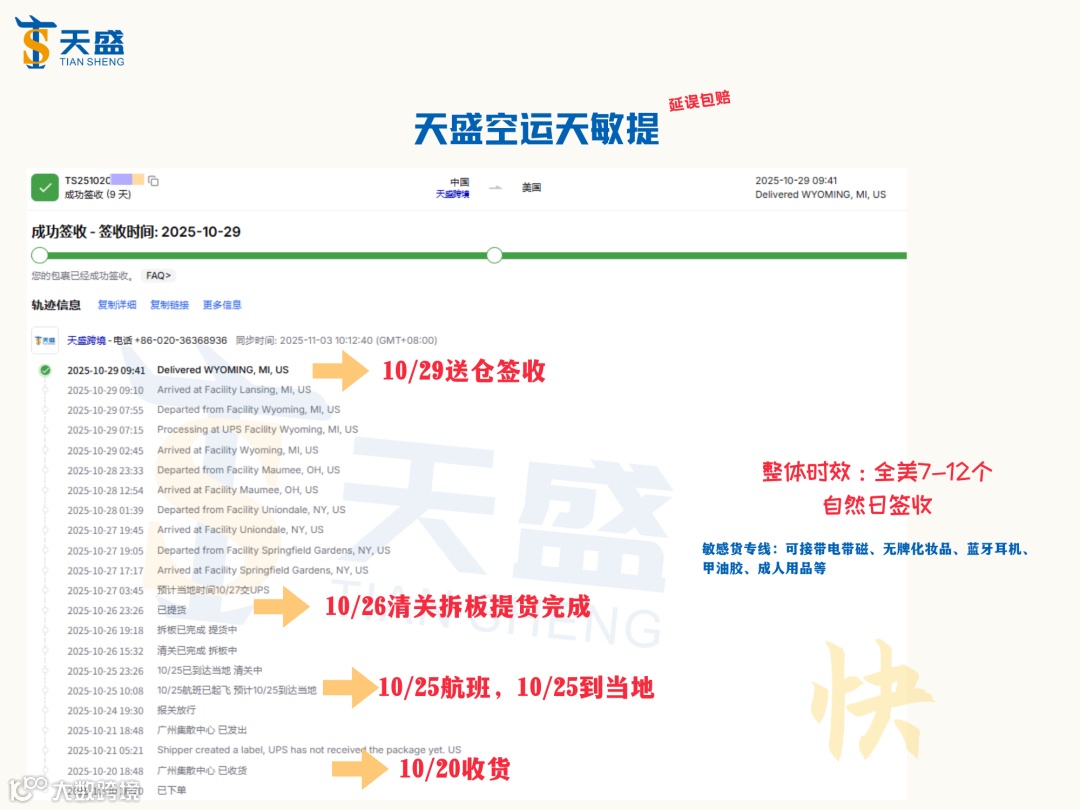Select tracking number TS25102C text
The width and height of the screenshot is (1080, 810).
pyautogui.click(x=87, y=180)
